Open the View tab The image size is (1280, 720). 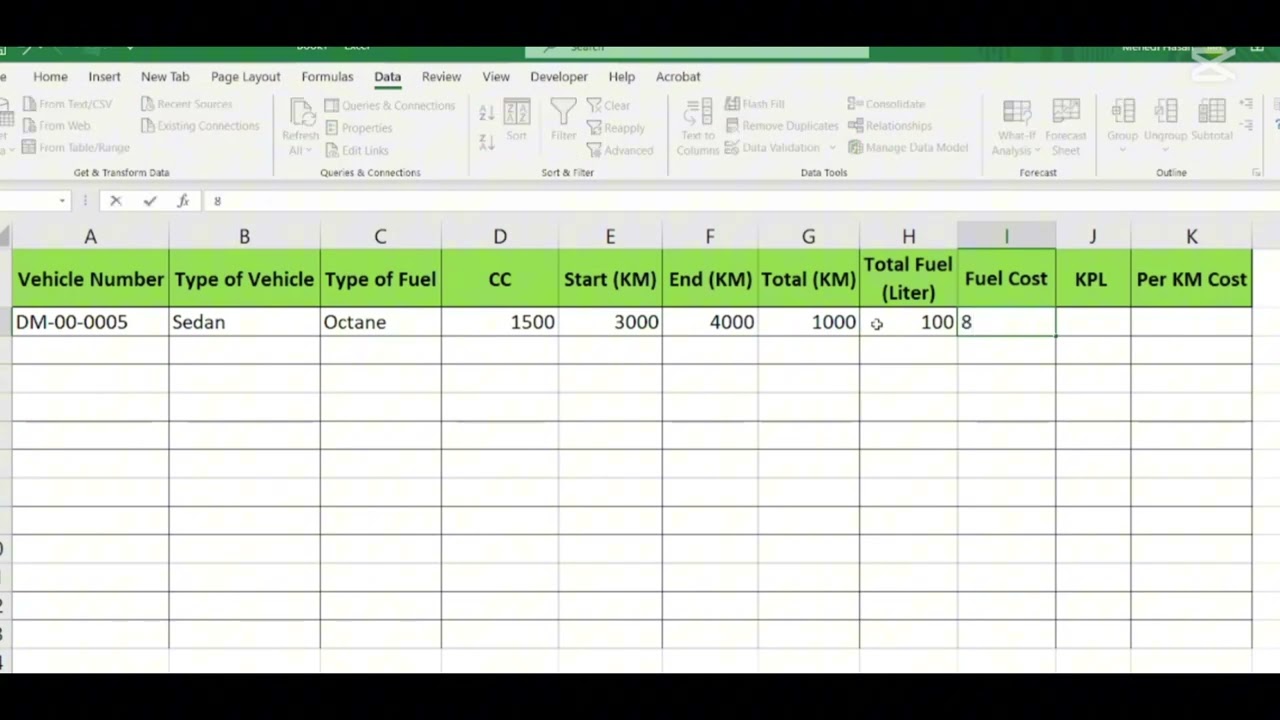496,77
